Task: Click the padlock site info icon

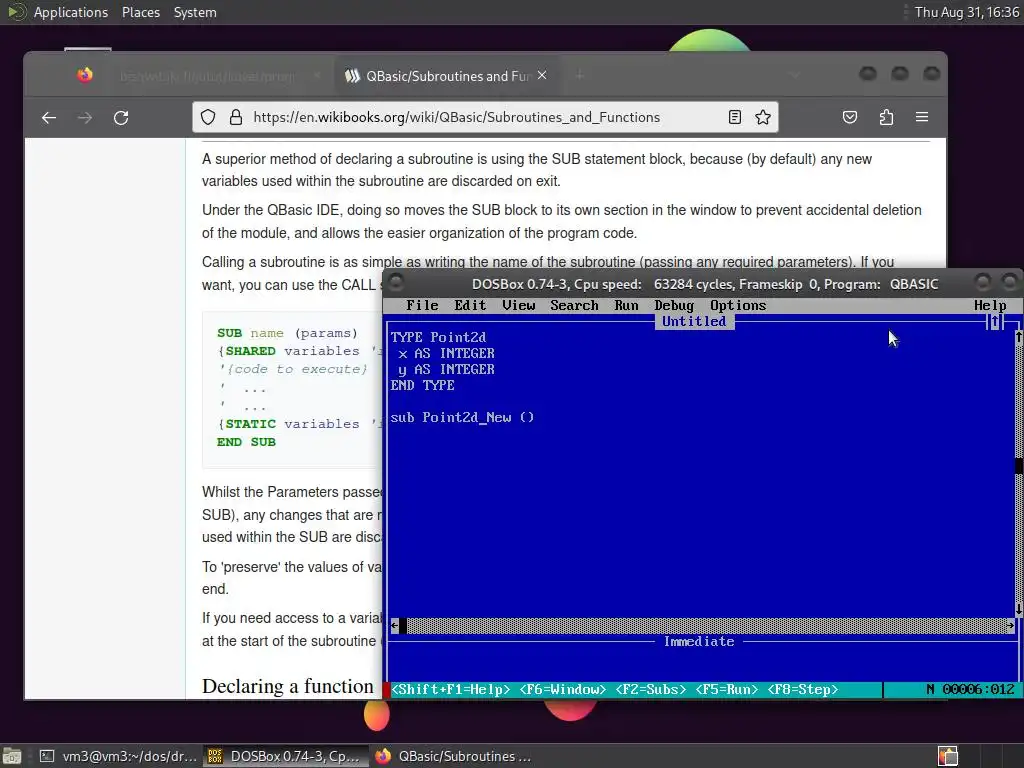Action: [x=236, y=118]
